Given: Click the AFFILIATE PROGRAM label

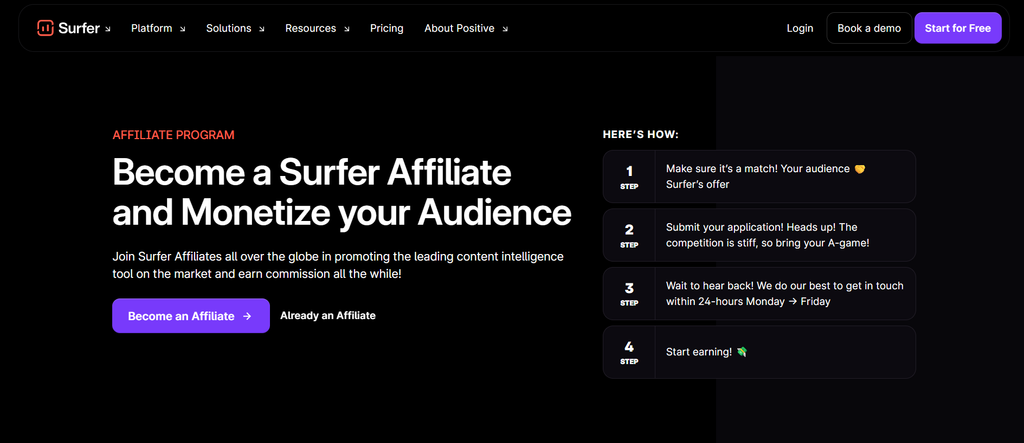Looking at the screenshot, I should [174, 135].
